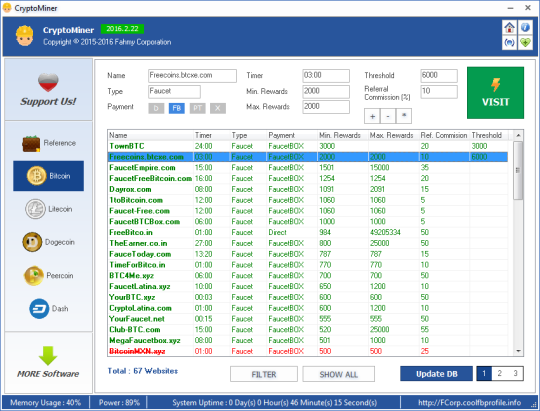Click the Name input field

click(192, 76)
